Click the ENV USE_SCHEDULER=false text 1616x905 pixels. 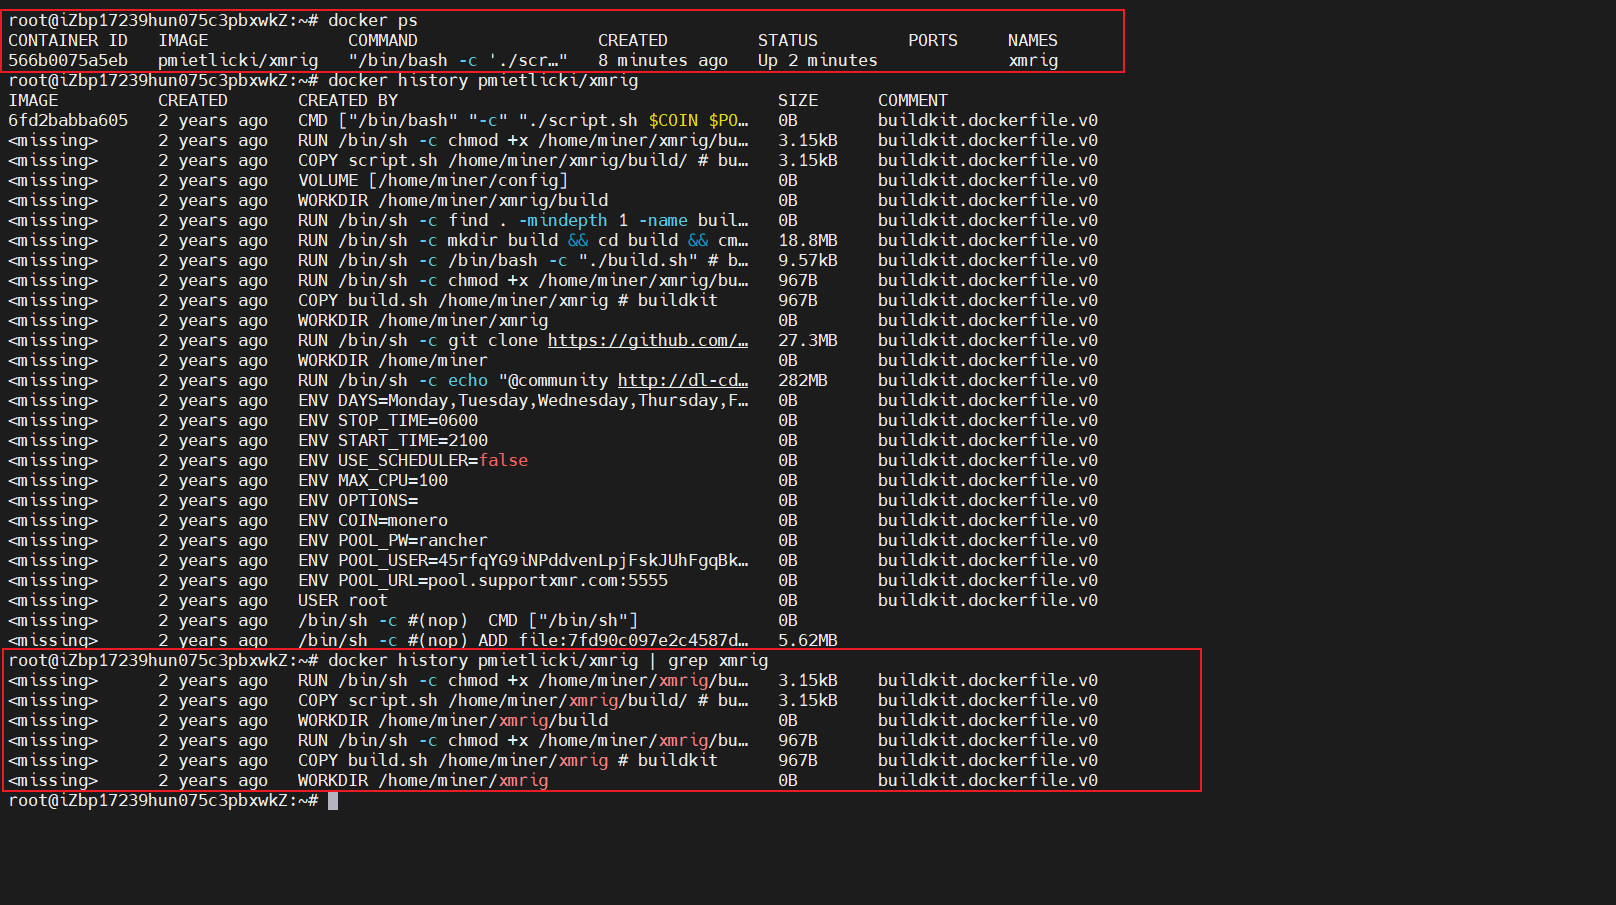click(413, 460)
